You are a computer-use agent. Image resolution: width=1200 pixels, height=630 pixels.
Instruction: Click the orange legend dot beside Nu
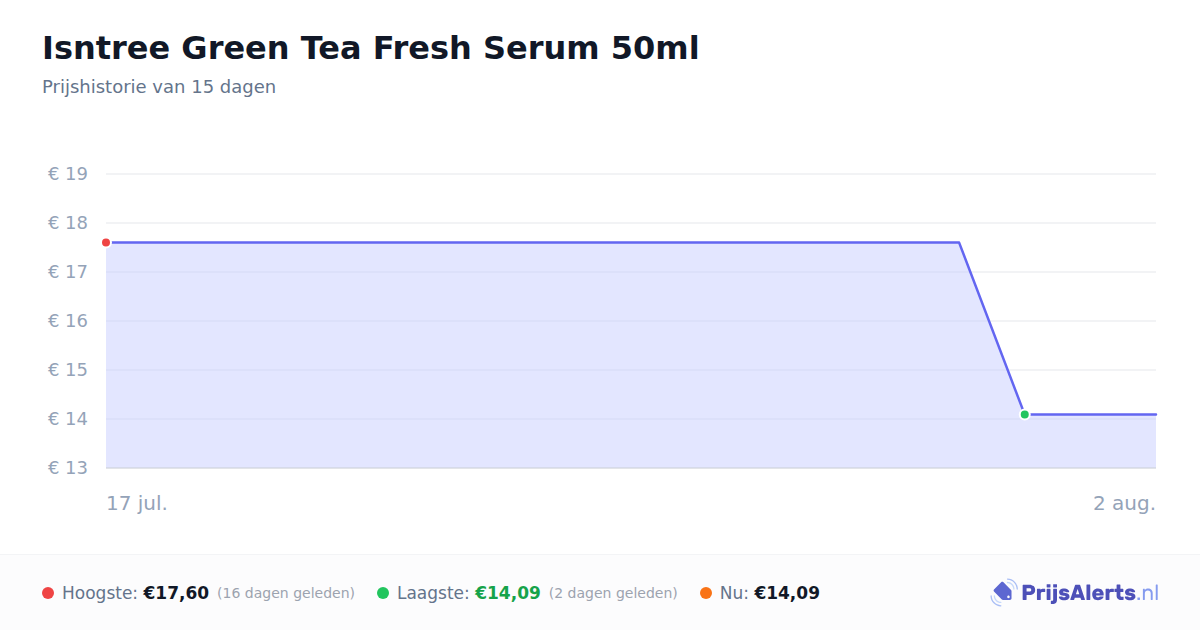click(x=706, y=593)
